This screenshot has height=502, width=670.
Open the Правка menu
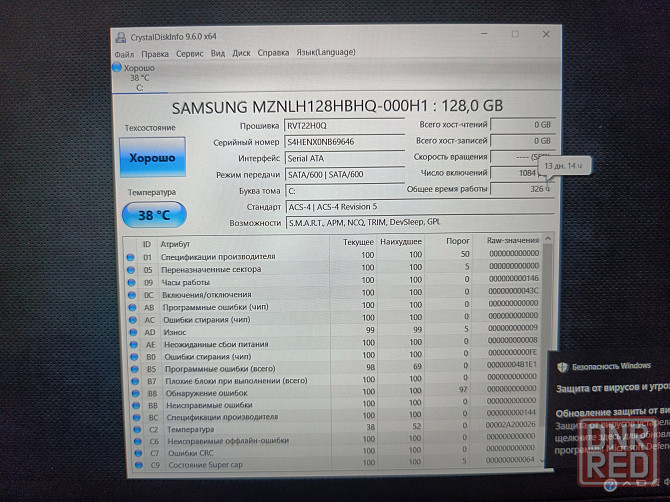tap(155, 54)
